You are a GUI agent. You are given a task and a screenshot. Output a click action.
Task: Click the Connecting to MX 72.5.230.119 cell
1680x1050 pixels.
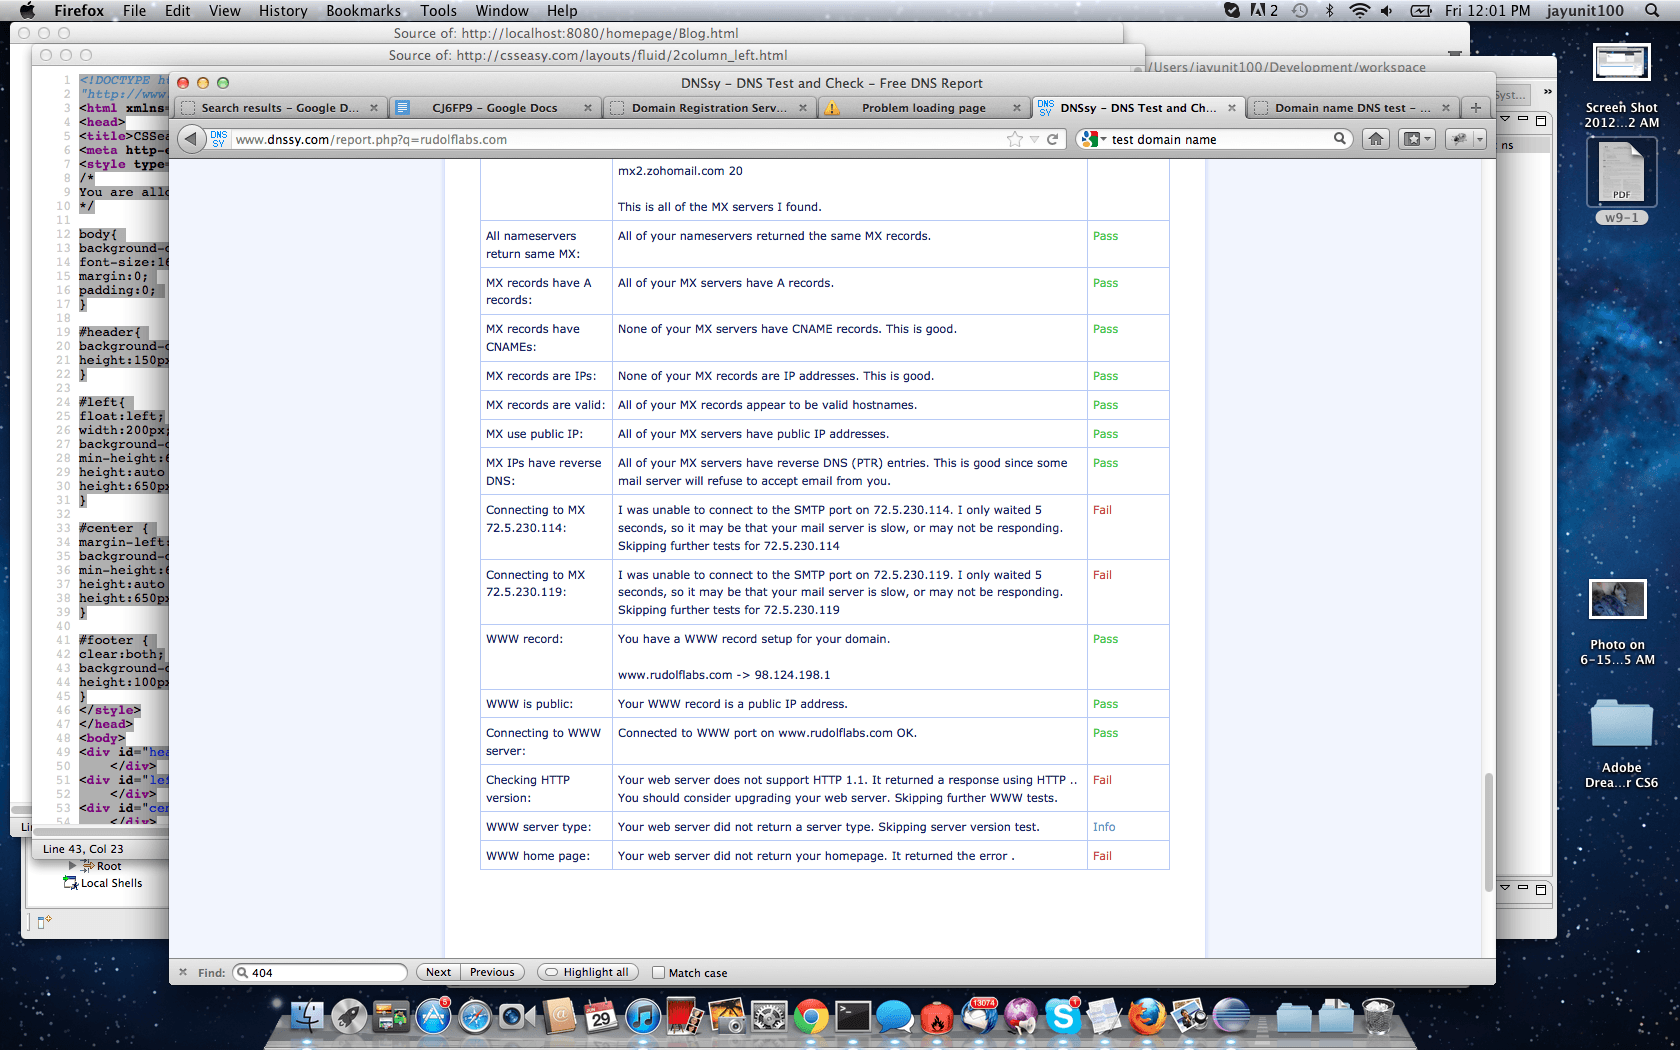[546, 592]
